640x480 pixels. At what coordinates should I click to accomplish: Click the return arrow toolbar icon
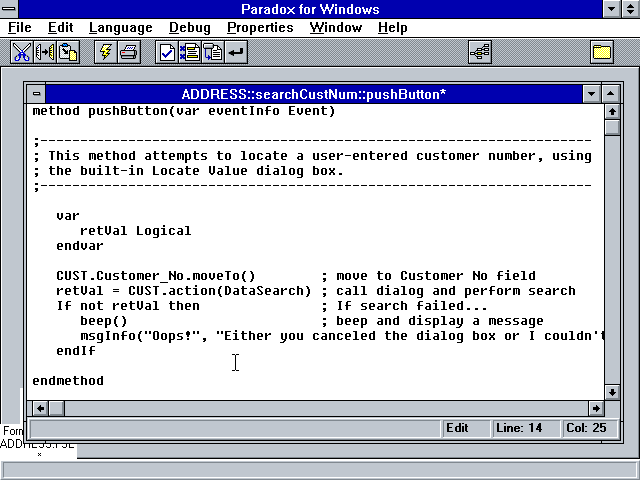pos(236,52)
